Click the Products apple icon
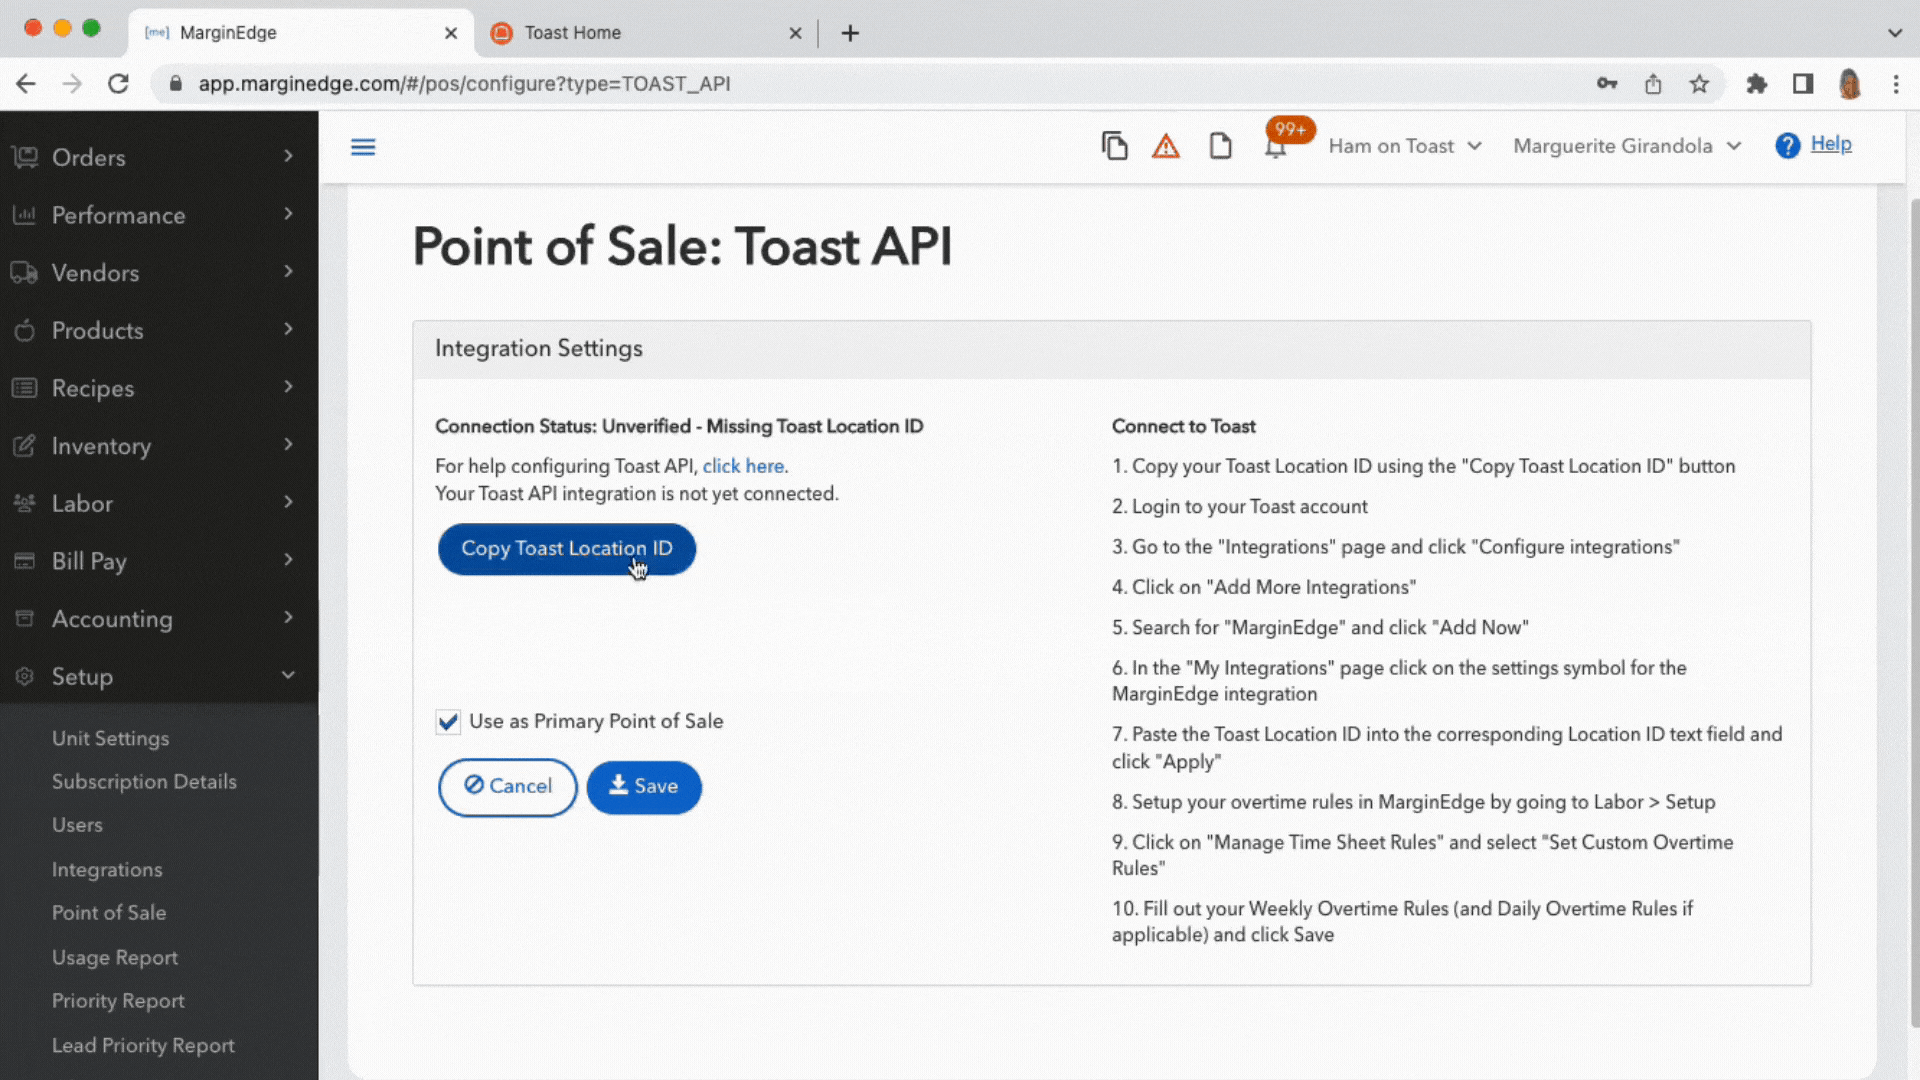The width and height of the screenshot is (1920, 1080). coord(25,330)
